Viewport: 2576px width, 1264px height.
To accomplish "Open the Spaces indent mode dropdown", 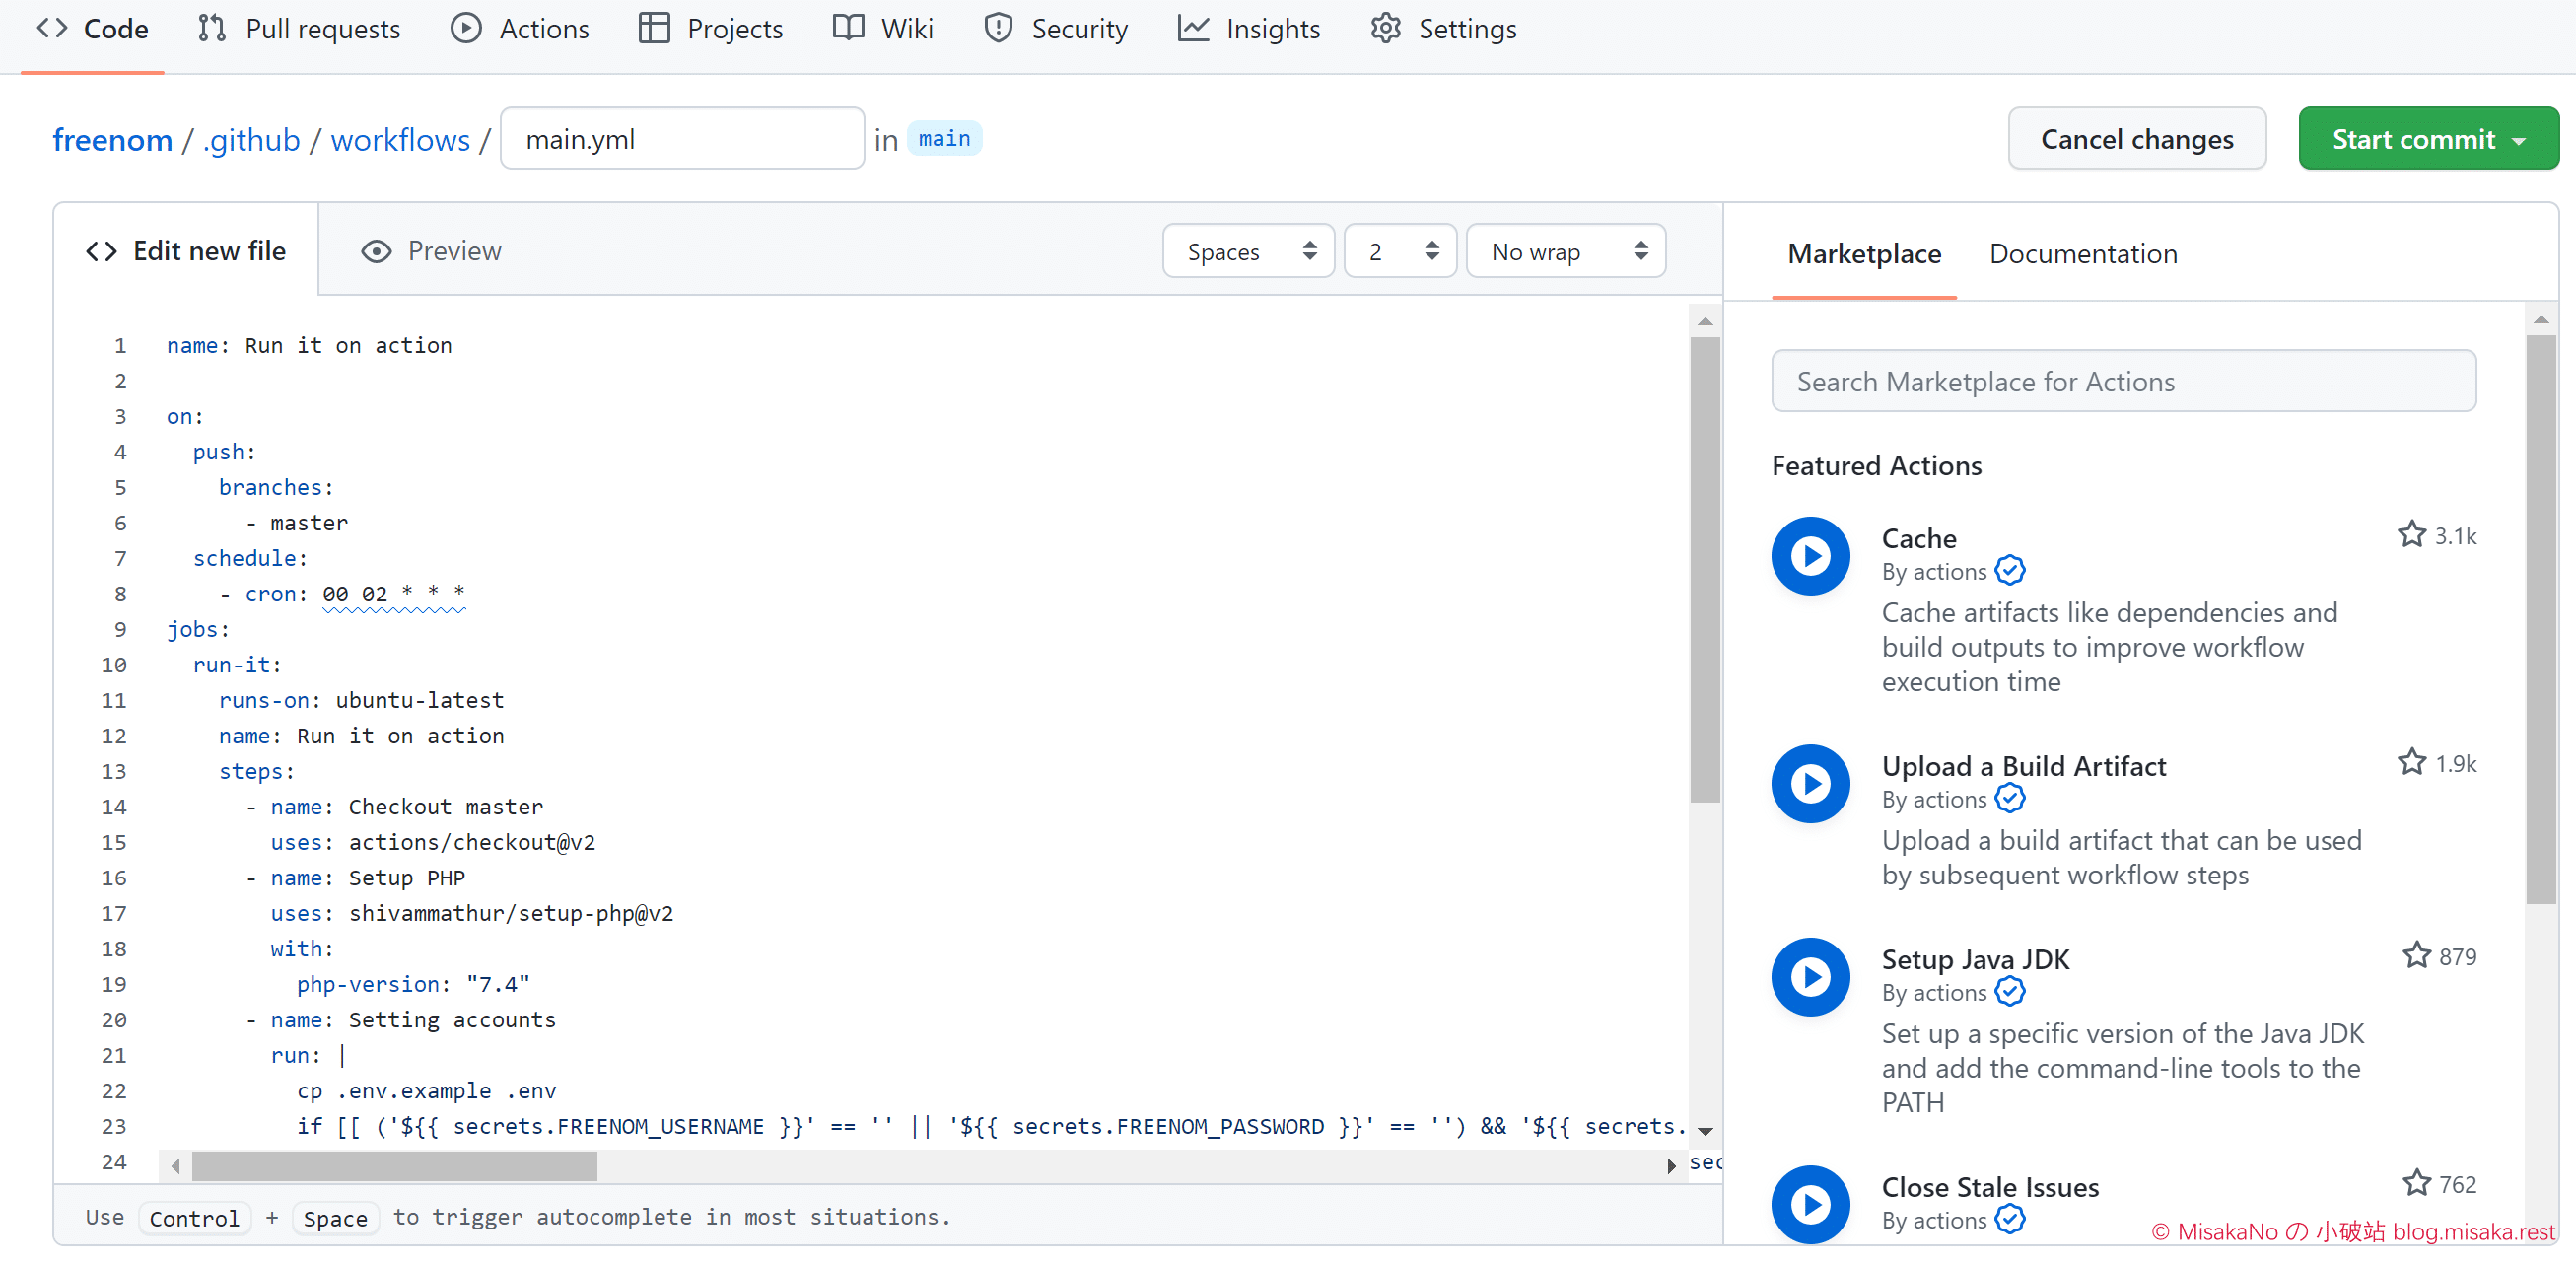I will pyautogui.click(x=1247, y=251).
